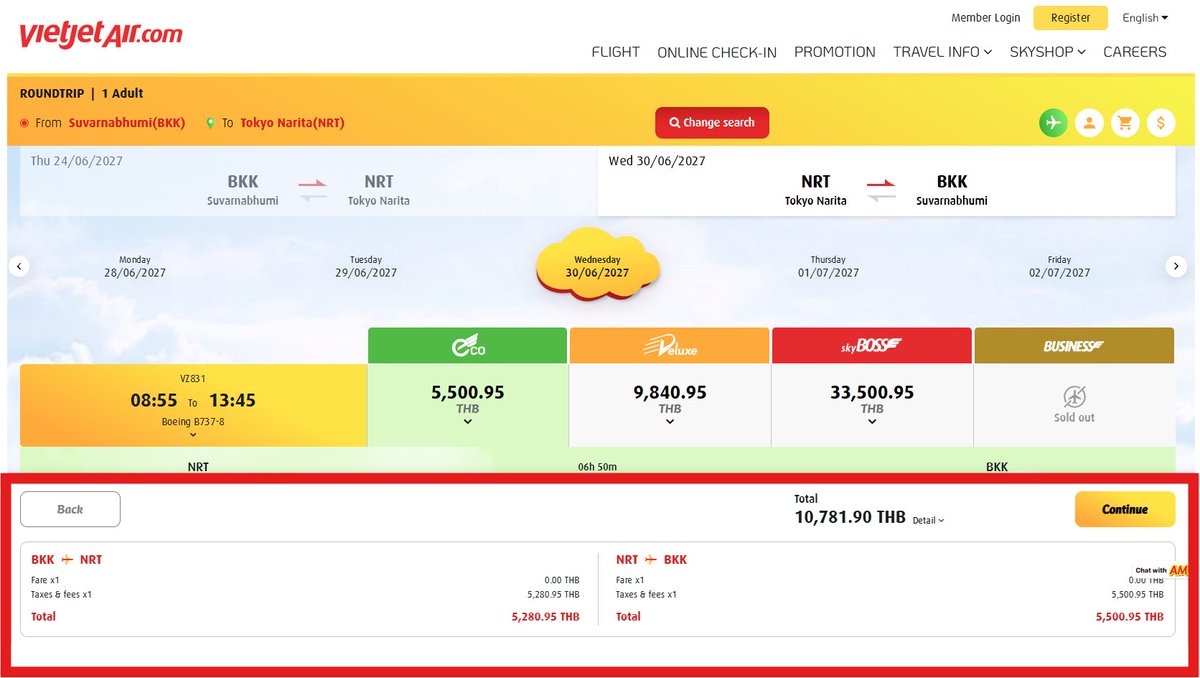Select the NRT to BKK return tab

886,181
